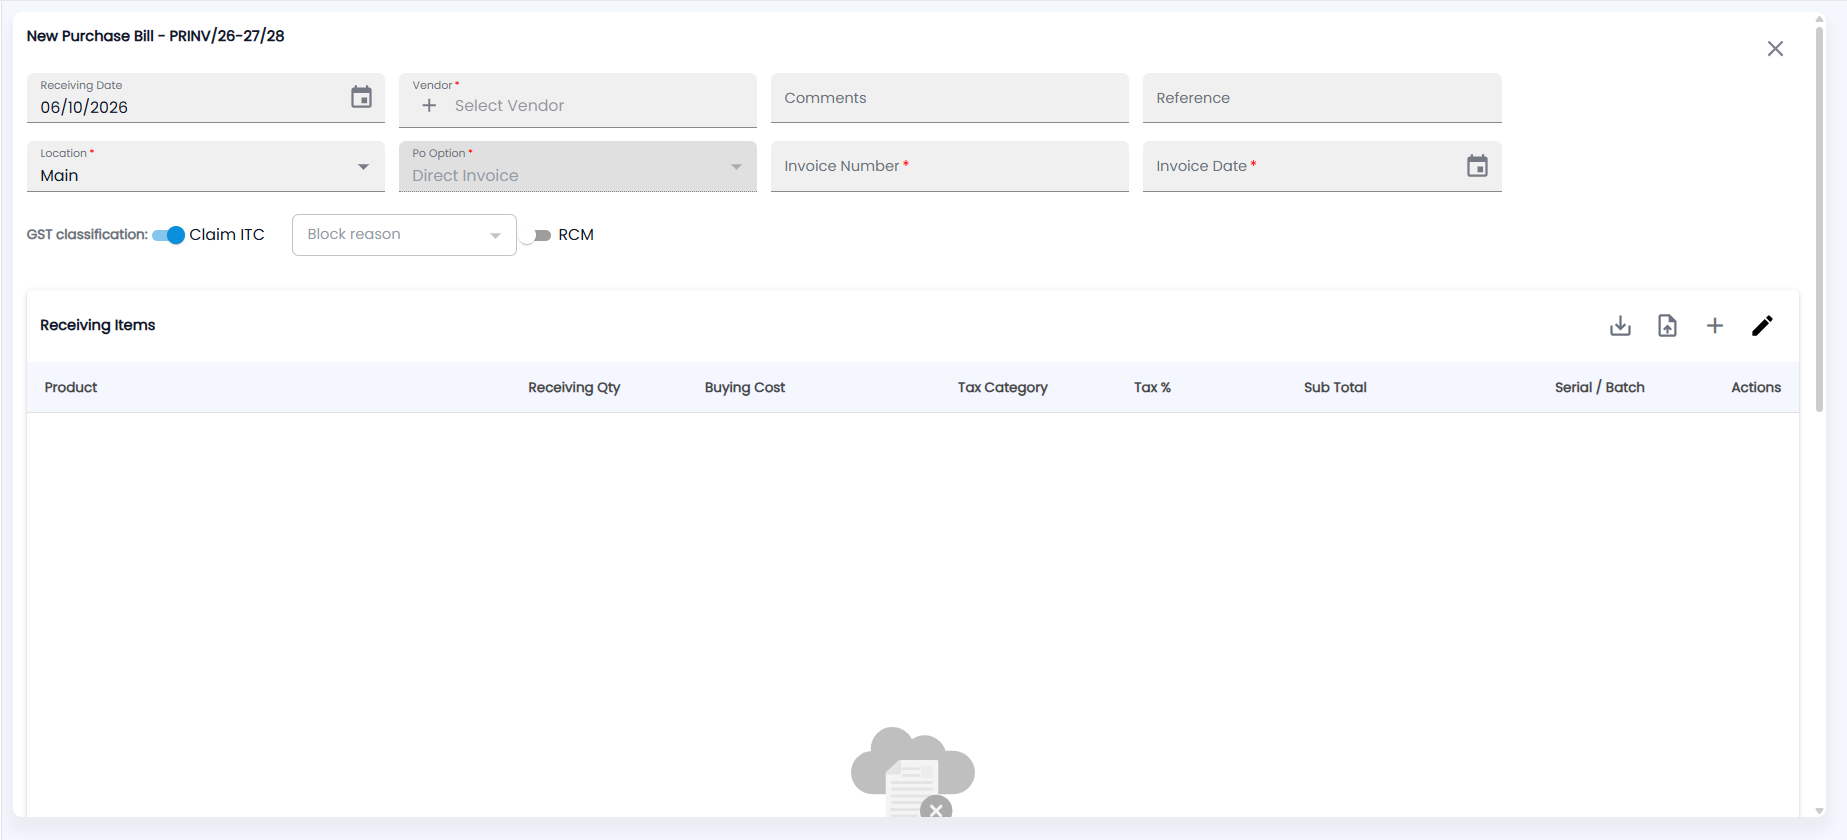
Task: Click the Select Vendor field
Action: tap(578, 100)
